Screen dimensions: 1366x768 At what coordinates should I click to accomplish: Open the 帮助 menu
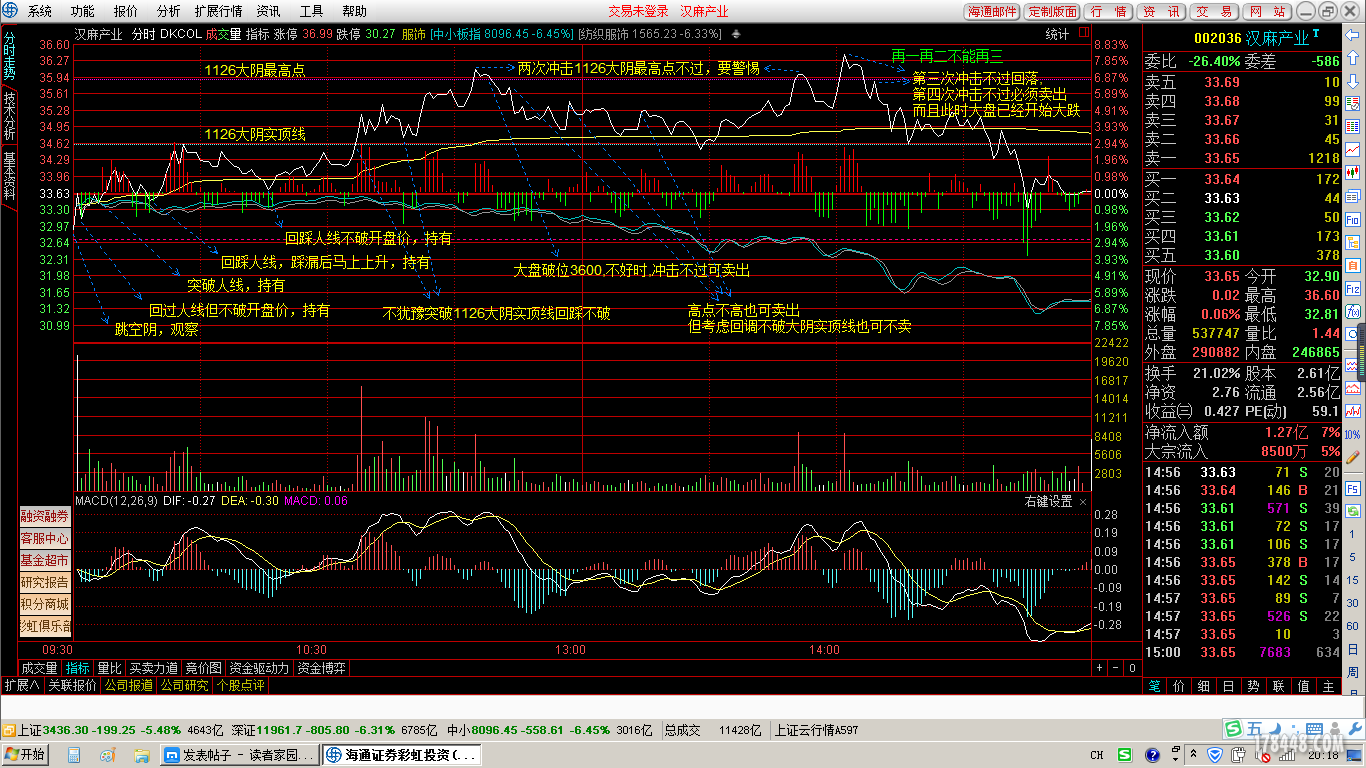[x=354, y=11]
